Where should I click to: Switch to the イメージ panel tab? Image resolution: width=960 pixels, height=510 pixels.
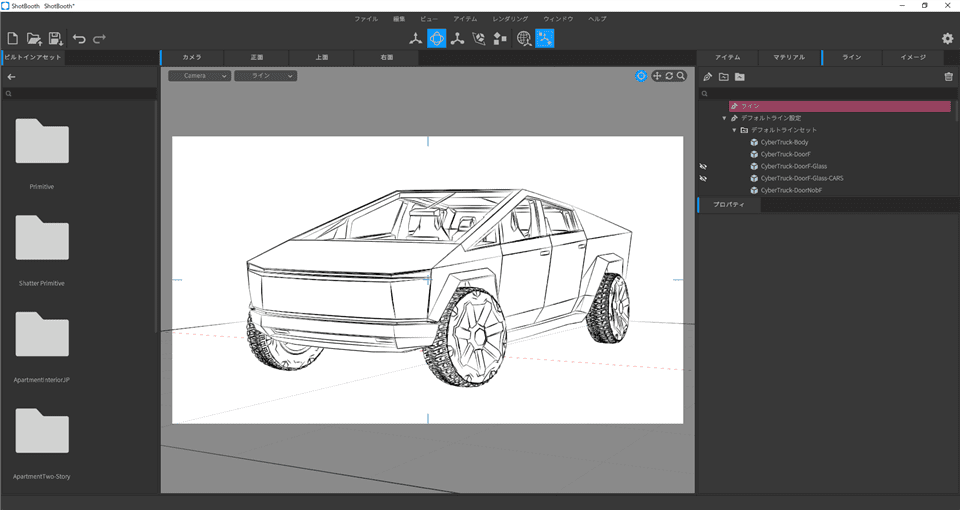click(913, 58)
